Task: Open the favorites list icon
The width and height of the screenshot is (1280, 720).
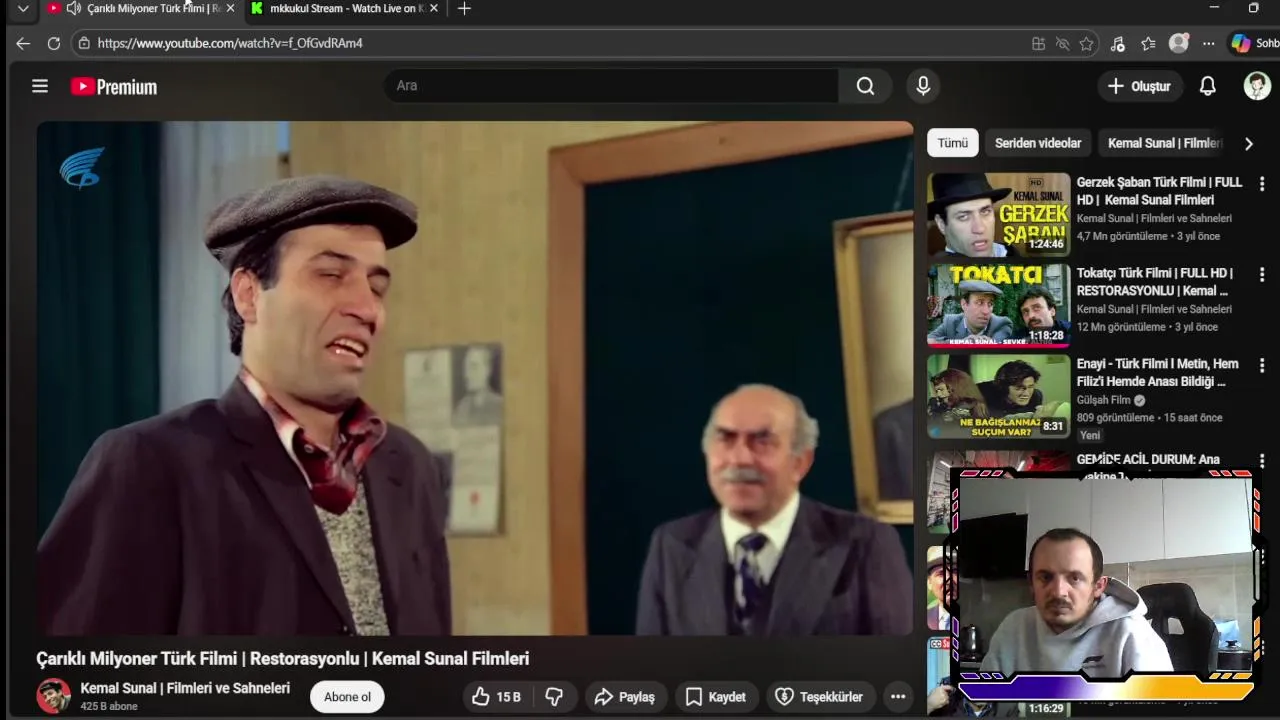Action: pyautogui.click(x=1148, y=44)
